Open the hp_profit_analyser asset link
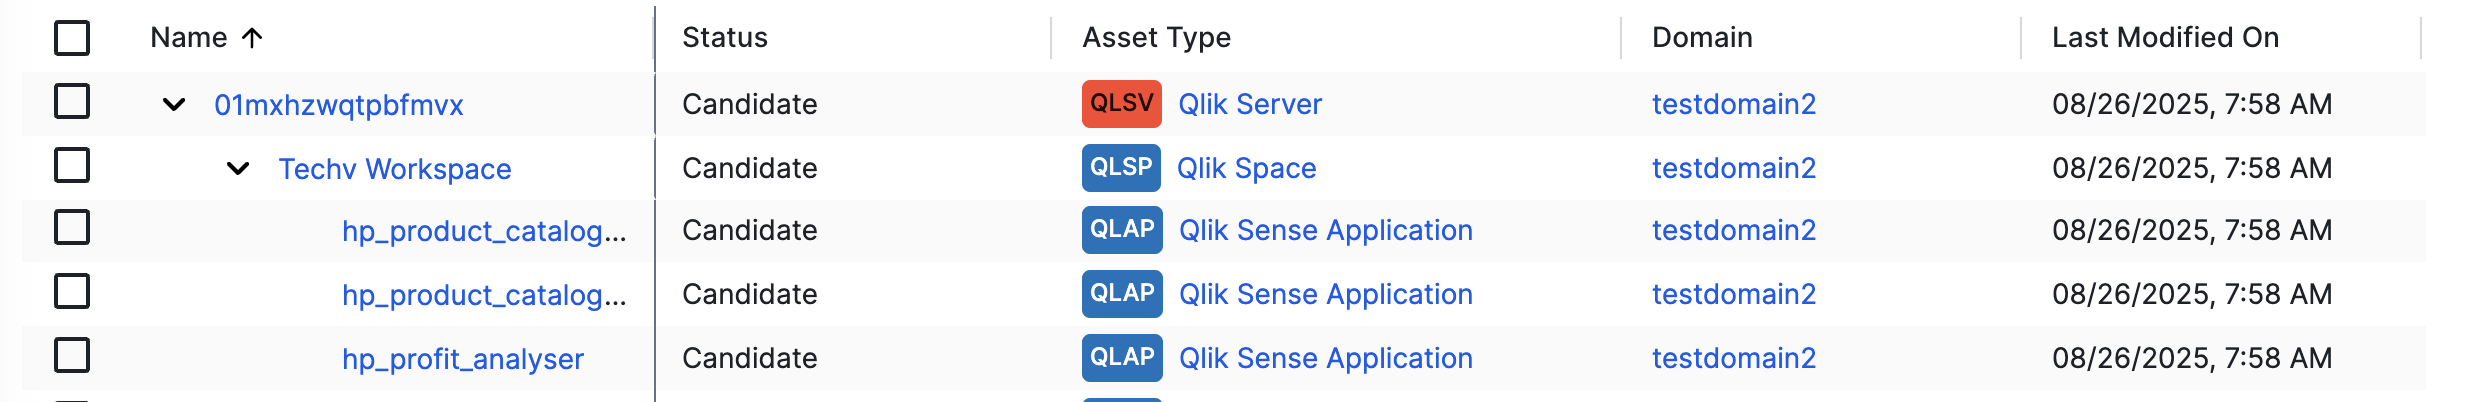This screenshot has width=2486, height=402. click(463, 359)
